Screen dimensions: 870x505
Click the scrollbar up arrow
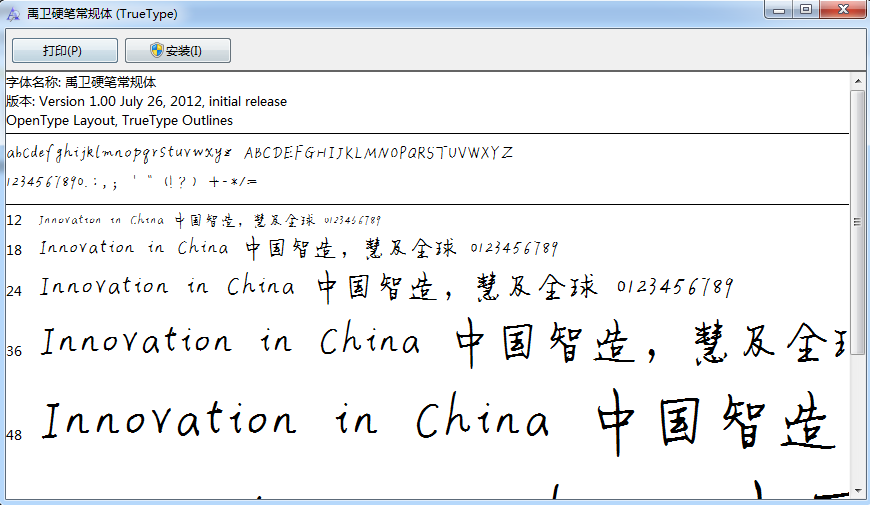pos(858,81)
